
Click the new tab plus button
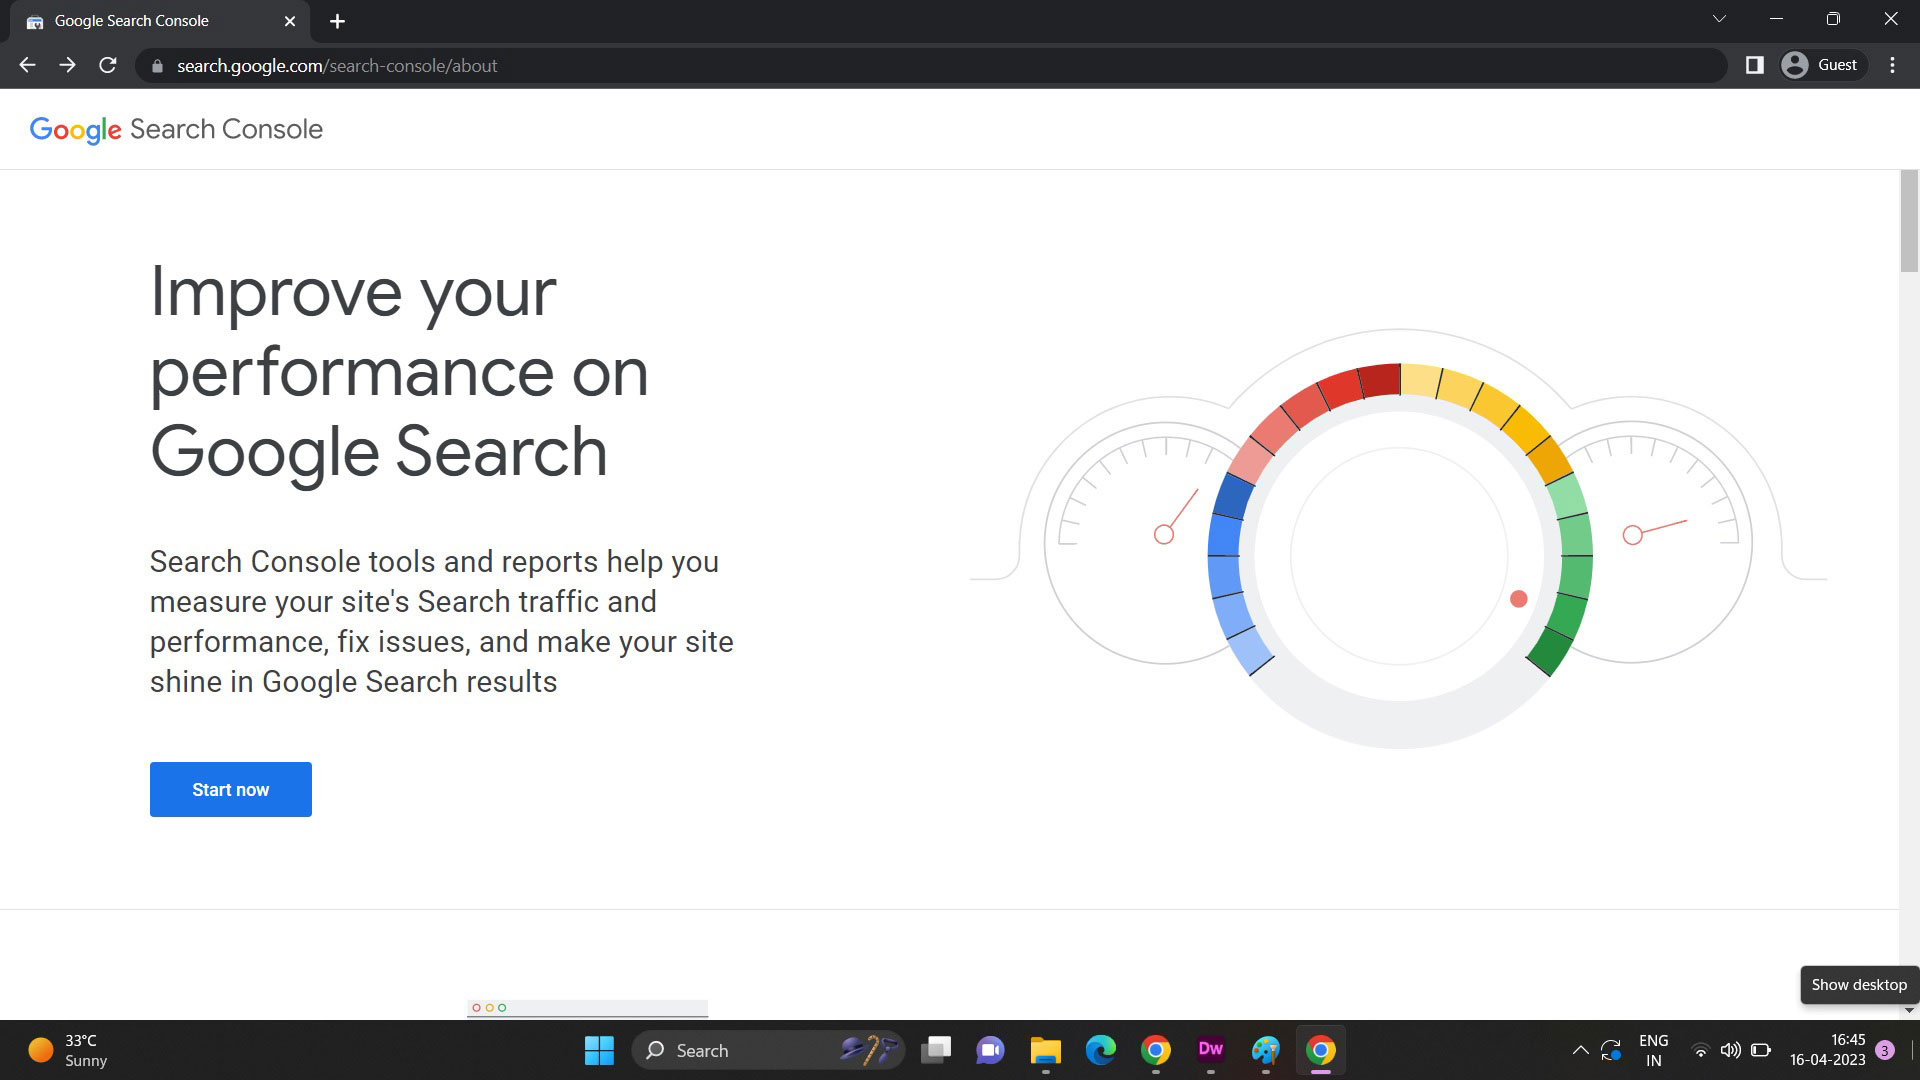click(x=338, y=21)
